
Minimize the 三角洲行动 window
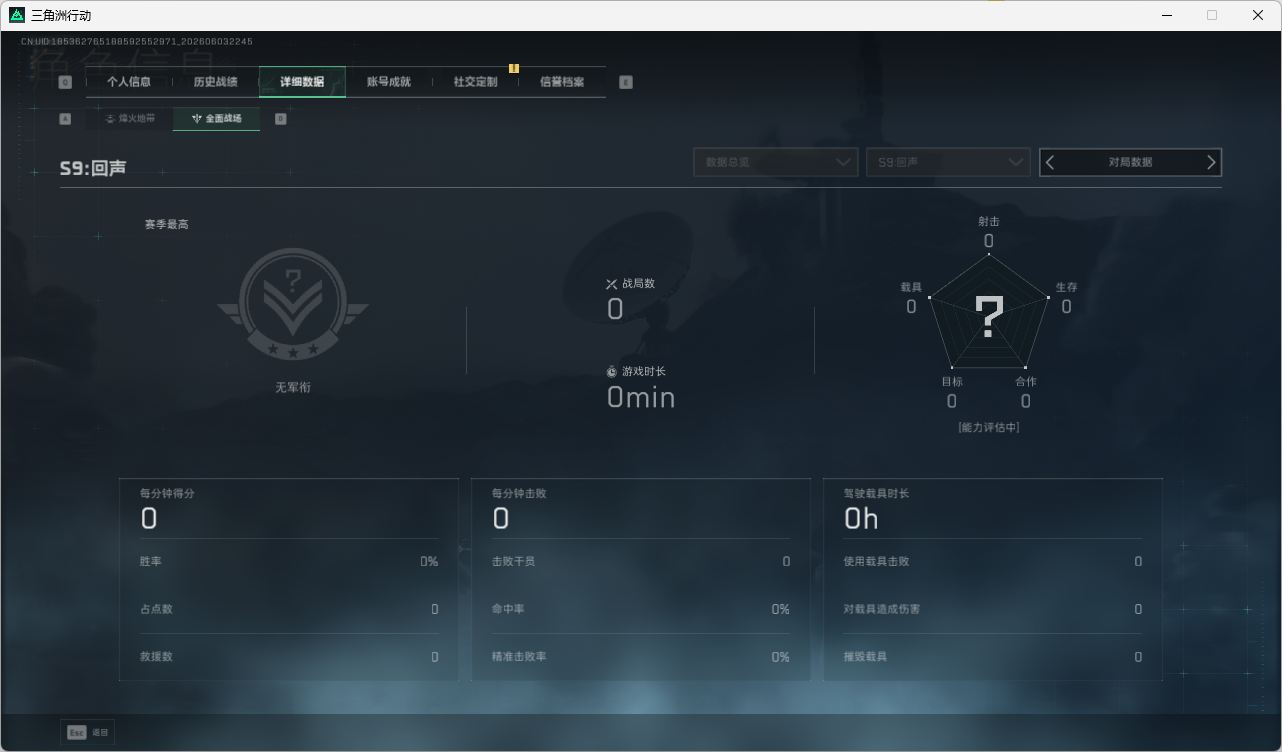(x=1165, y=15)
